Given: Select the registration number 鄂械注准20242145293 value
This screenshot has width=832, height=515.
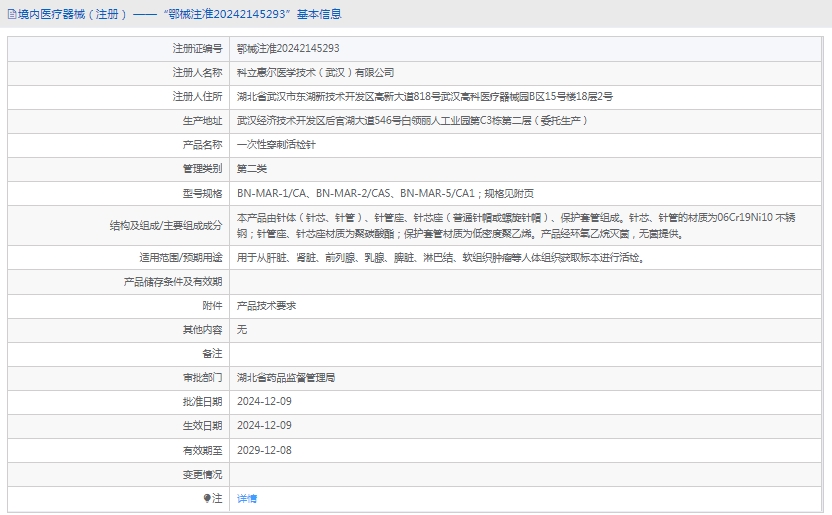Looking at the screenshot, I should pos(287,48).
